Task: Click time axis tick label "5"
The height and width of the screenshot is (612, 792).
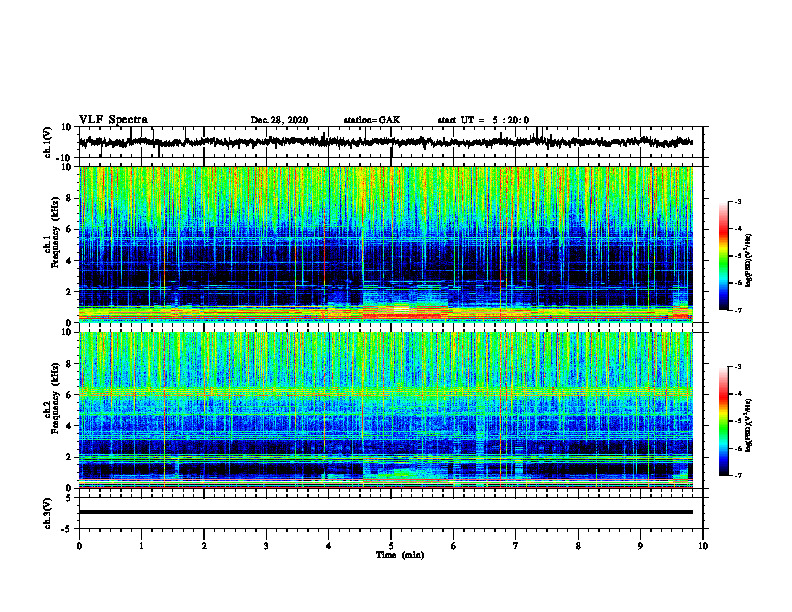Action: point(391,546)
